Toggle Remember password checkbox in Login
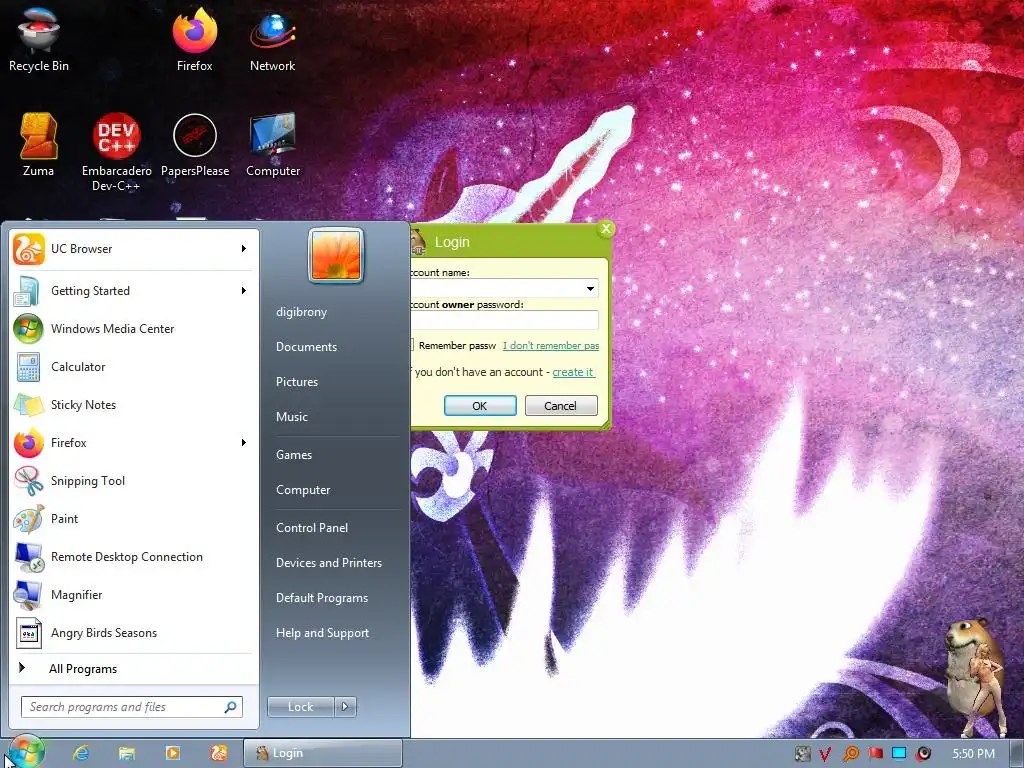The width and height of the screenshot is (1024, 768). click(x=411, y=345)
